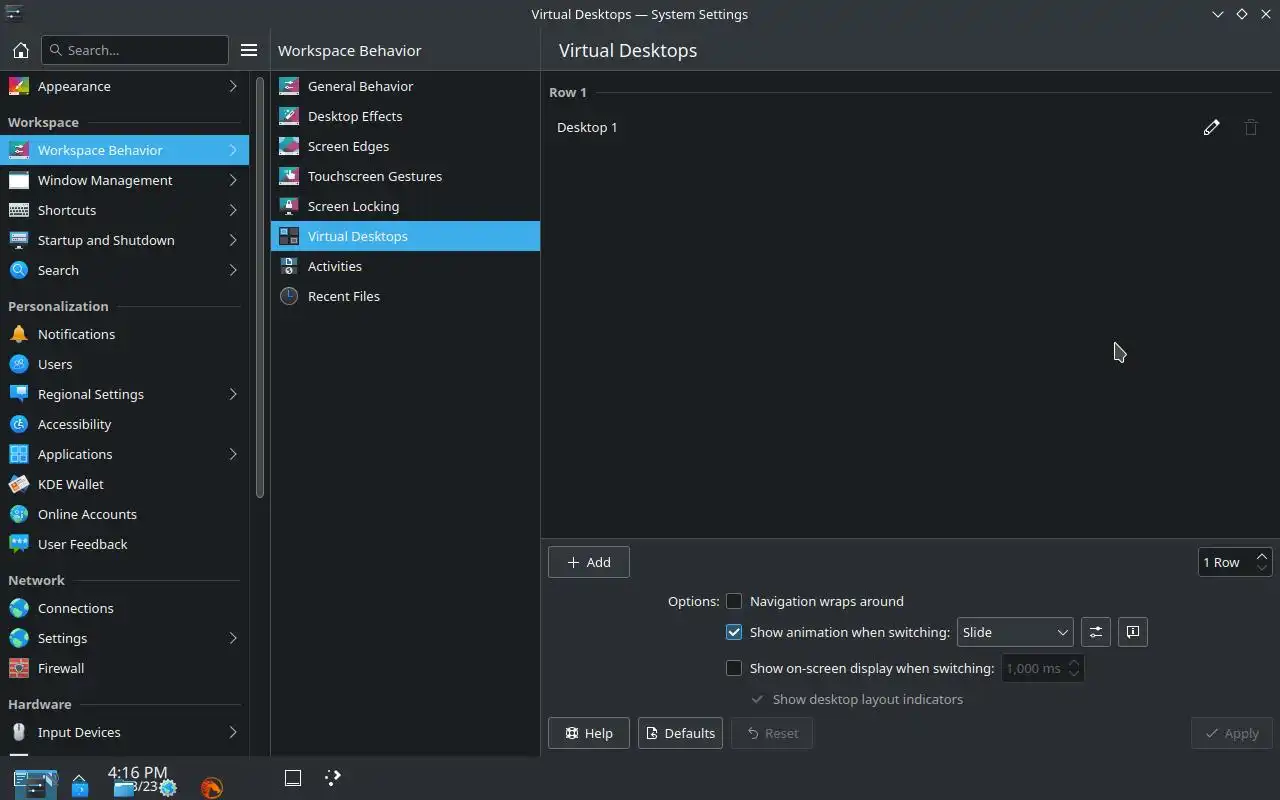Open User Feedback settings
The height and width of the screenshot is (800, 1280).
(x=124, y=544)
